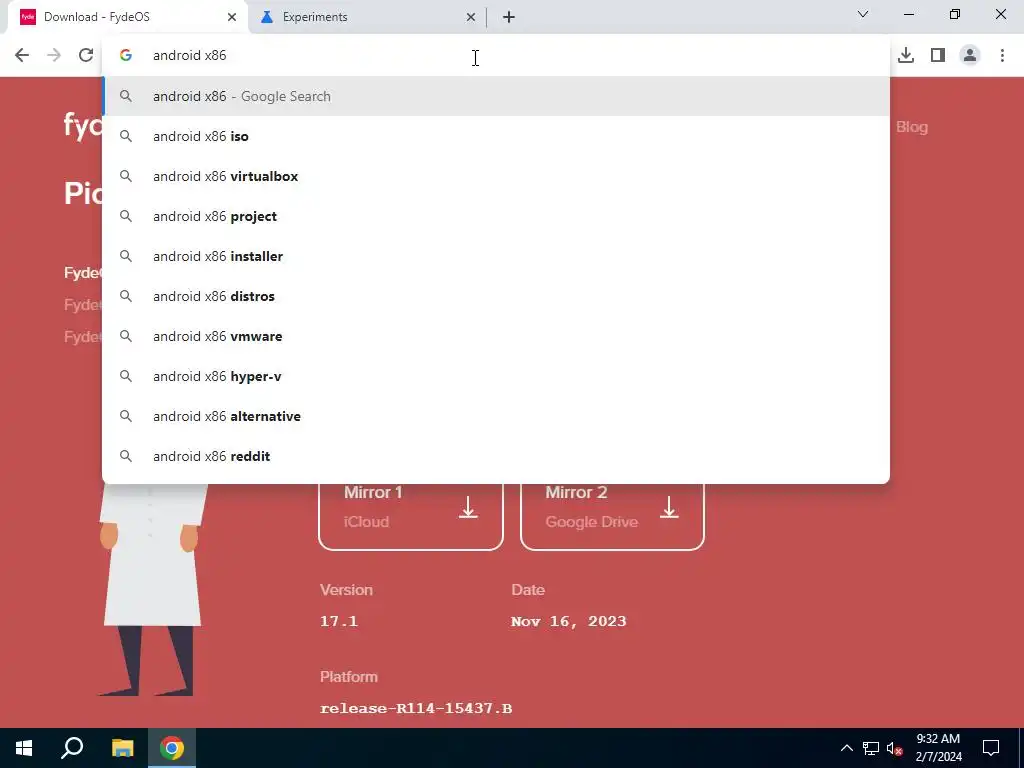Screen dimensions: 1024x768
Task: Show hidden system tray icons
Action: pos(846,748)
